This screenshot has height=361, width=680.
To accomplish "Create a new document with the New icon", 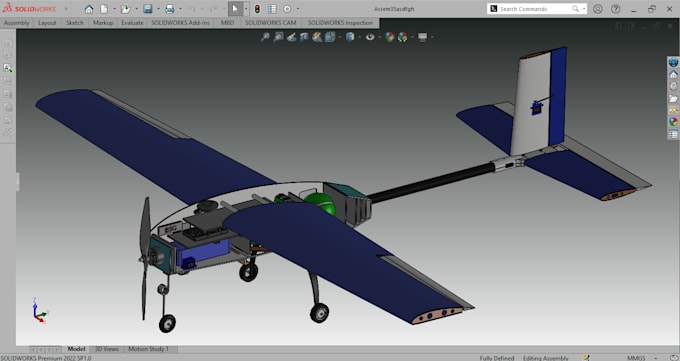I will point(104,9).
